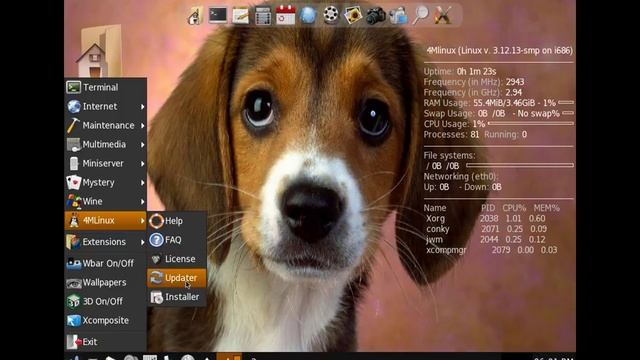This screenshot has width=640, height=360.
Task: Open the camcorder video icon in dock
Action: pos(398,16)
